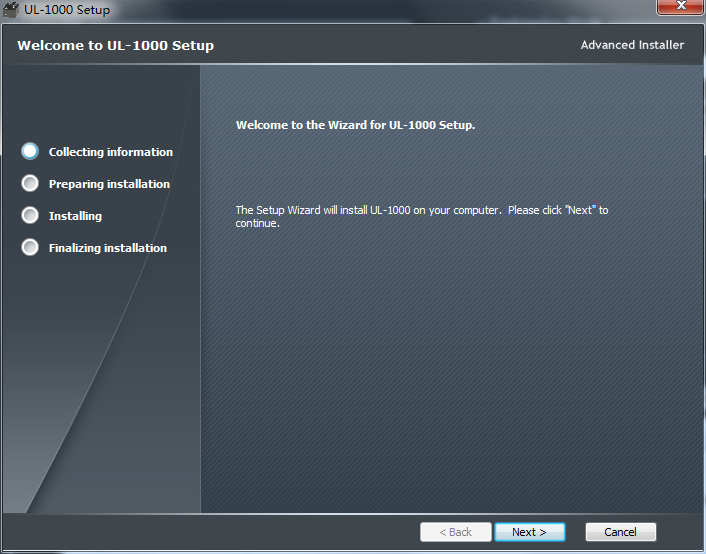This screenshot has width=706, height=554.
Task: Click the 'Collecting information' label
Action: pyautogui.click(x=111, y=152)
